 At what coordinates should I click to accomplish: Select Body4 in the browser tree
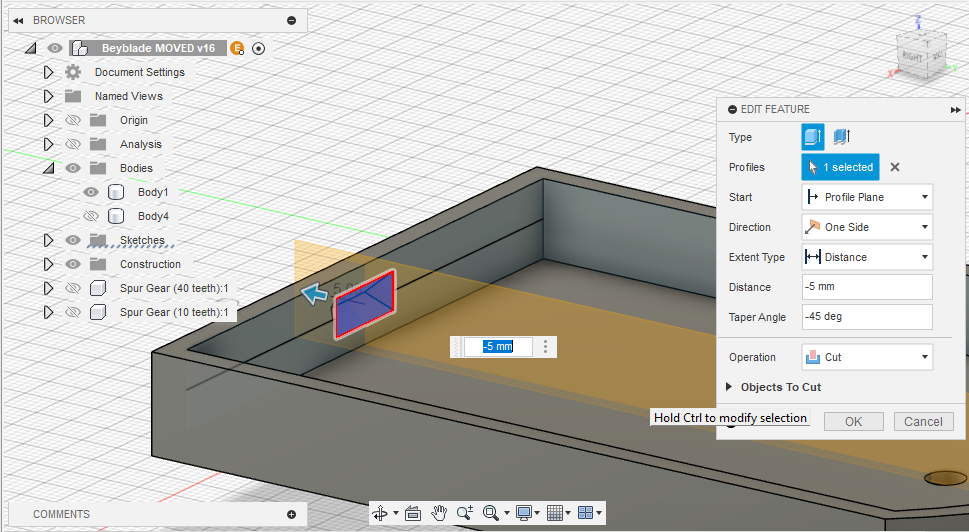(x=153, y=216)
